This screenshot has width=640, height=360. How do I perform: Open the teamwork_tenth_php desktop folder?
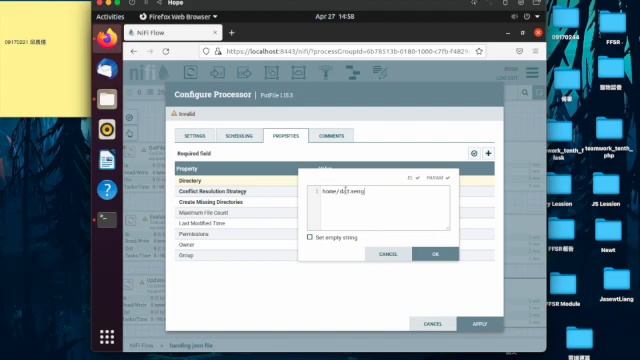tap(609, 138)
